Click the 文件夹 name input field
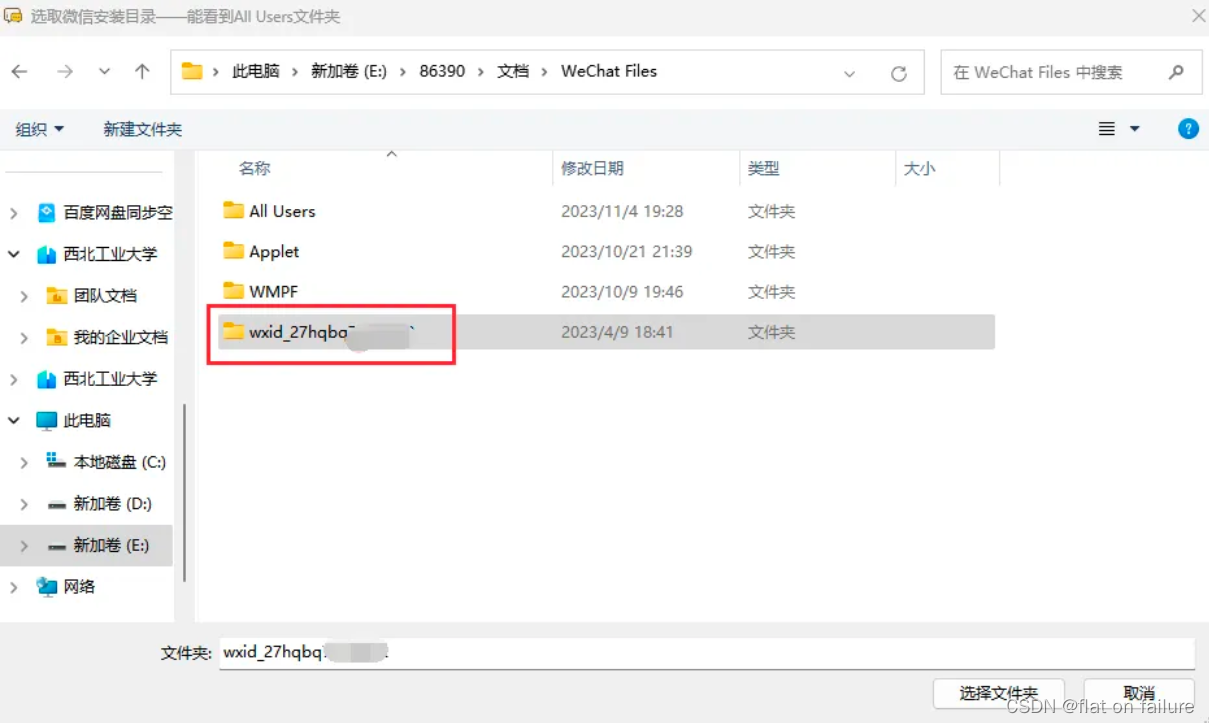The width and height of the screenshot is (1209, 723). (x=707, y=652)
